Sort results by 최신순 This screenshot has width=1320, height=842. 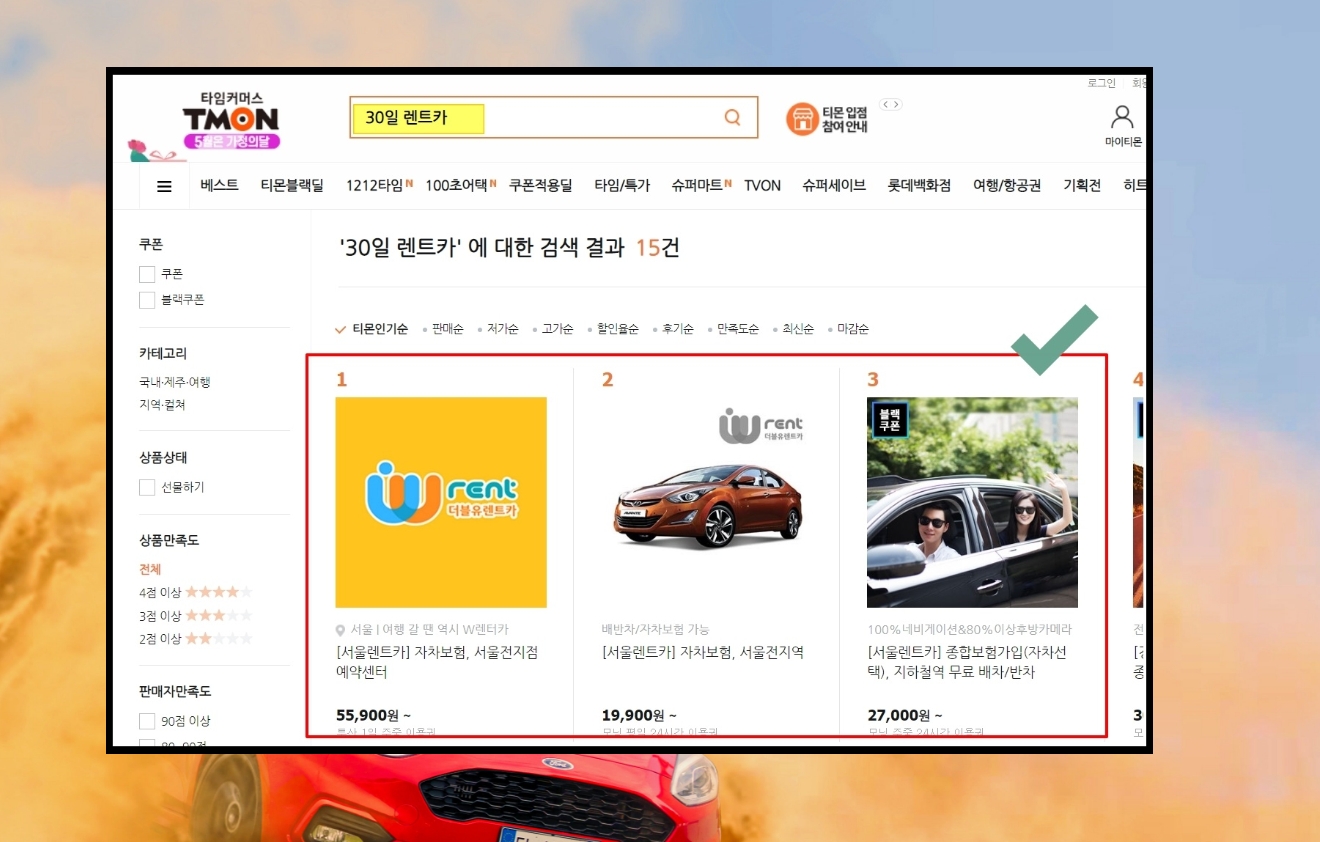pyautogui.click(x=797, y=329)
